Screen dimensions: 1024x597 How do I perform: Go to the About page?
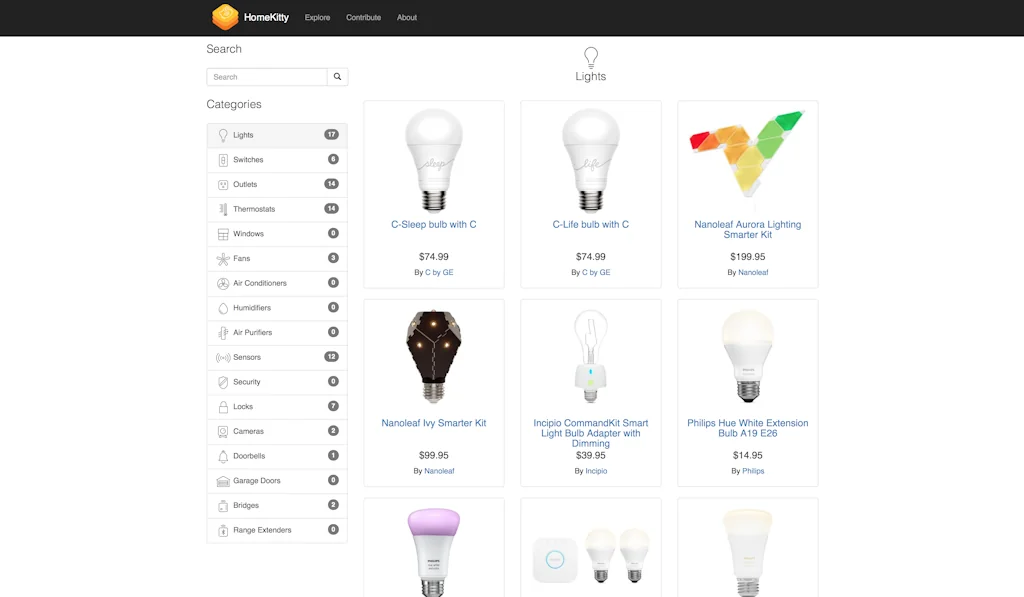tap(407, 18)
